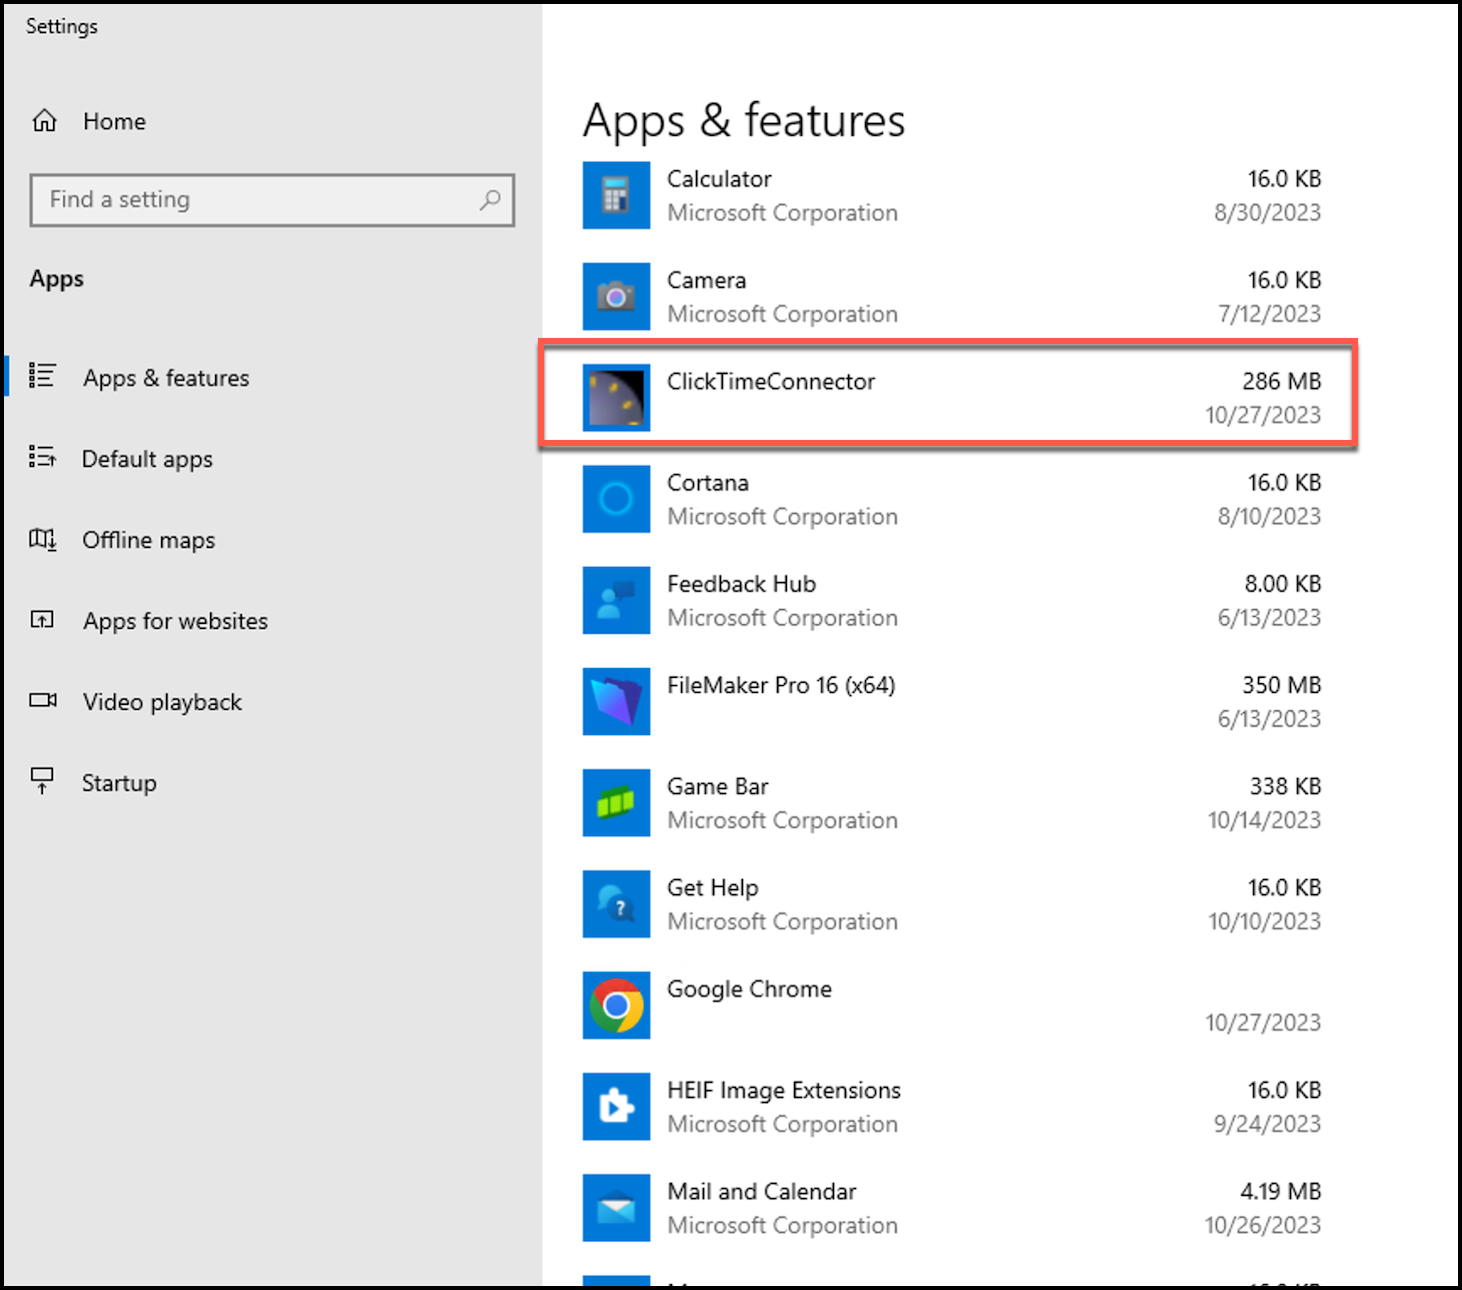Click the search magnifier icon

pos(490,200)
